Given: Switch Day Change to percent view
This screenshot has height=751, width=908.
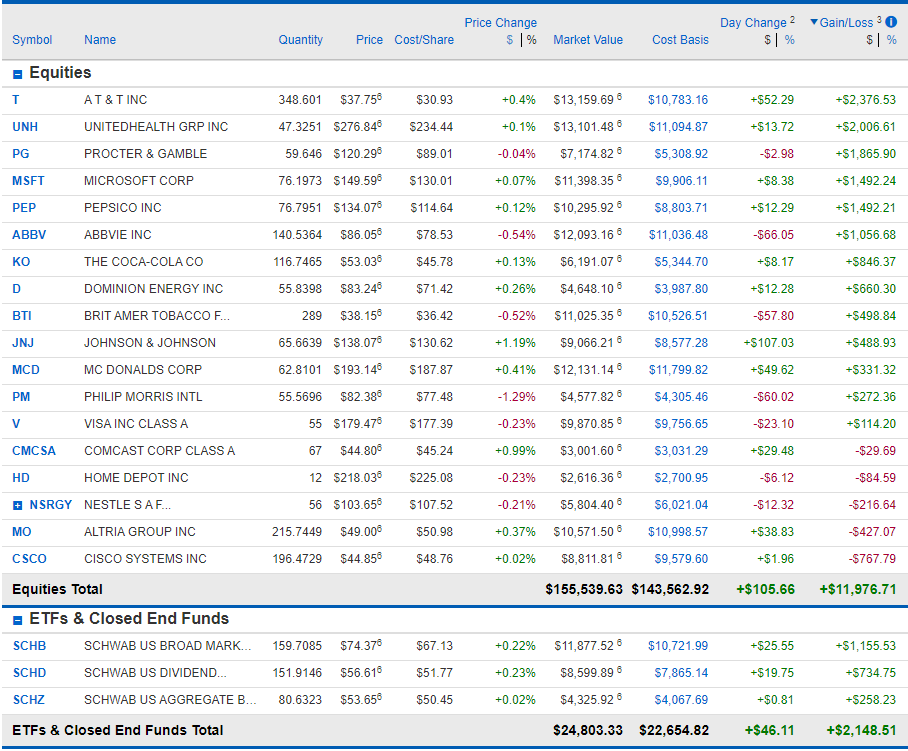Looking at the screenshot, I should point(789,40).
